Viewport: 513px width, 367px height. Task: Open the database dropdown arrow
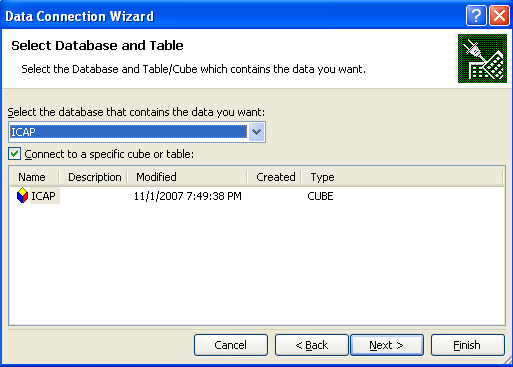[256, 132]
